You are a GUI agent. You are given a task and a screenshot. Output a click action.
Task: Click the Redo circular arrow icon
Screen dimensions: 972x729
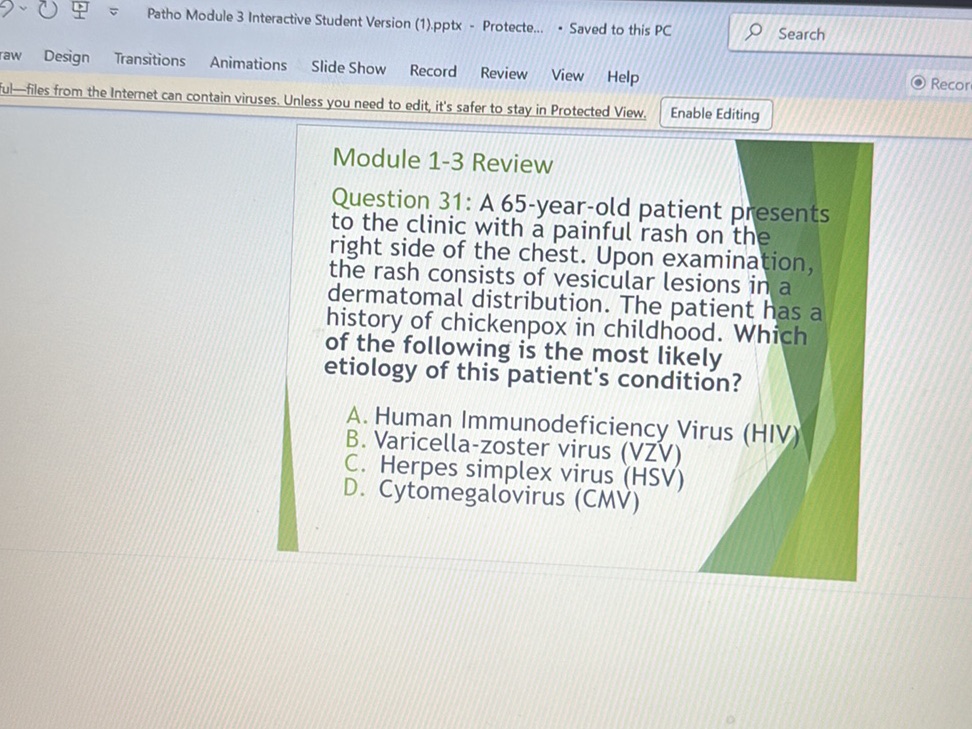point(49,11)
